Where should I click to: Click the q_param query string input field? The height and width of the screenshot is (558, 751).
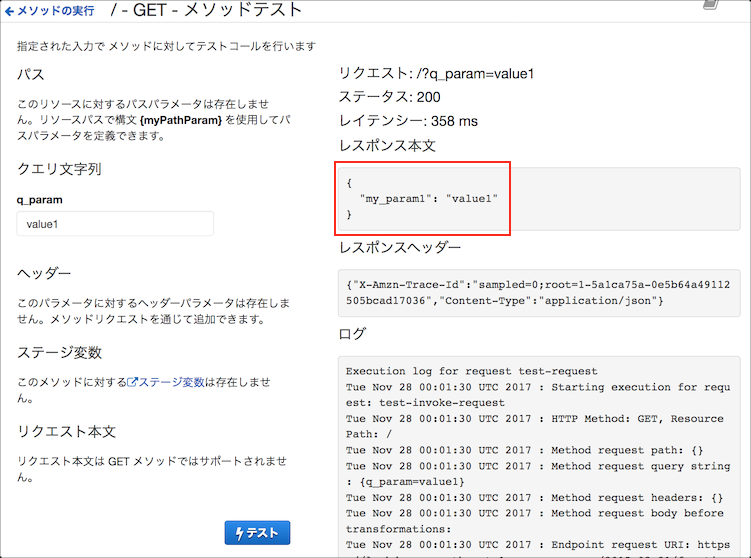tap(115, 224)
